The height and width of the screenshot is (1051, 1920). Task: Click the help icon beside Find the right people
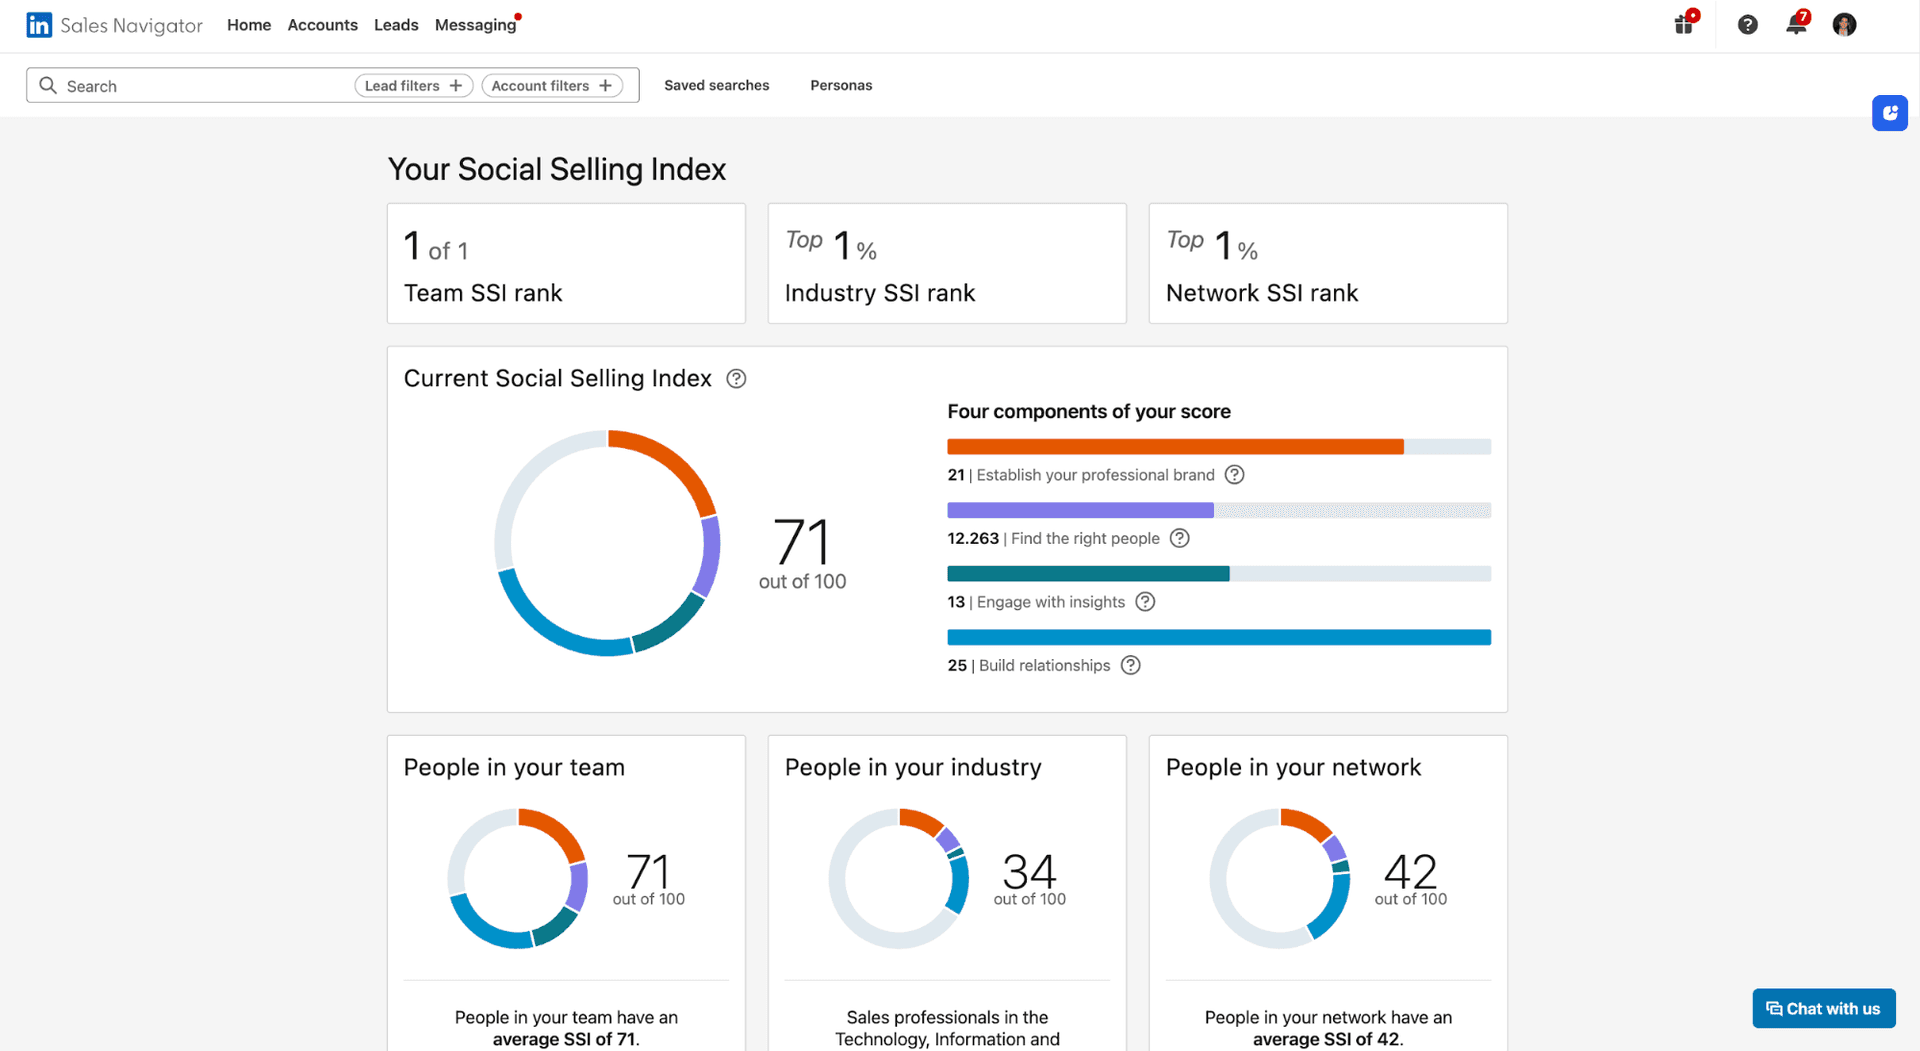coord(1180,538)
